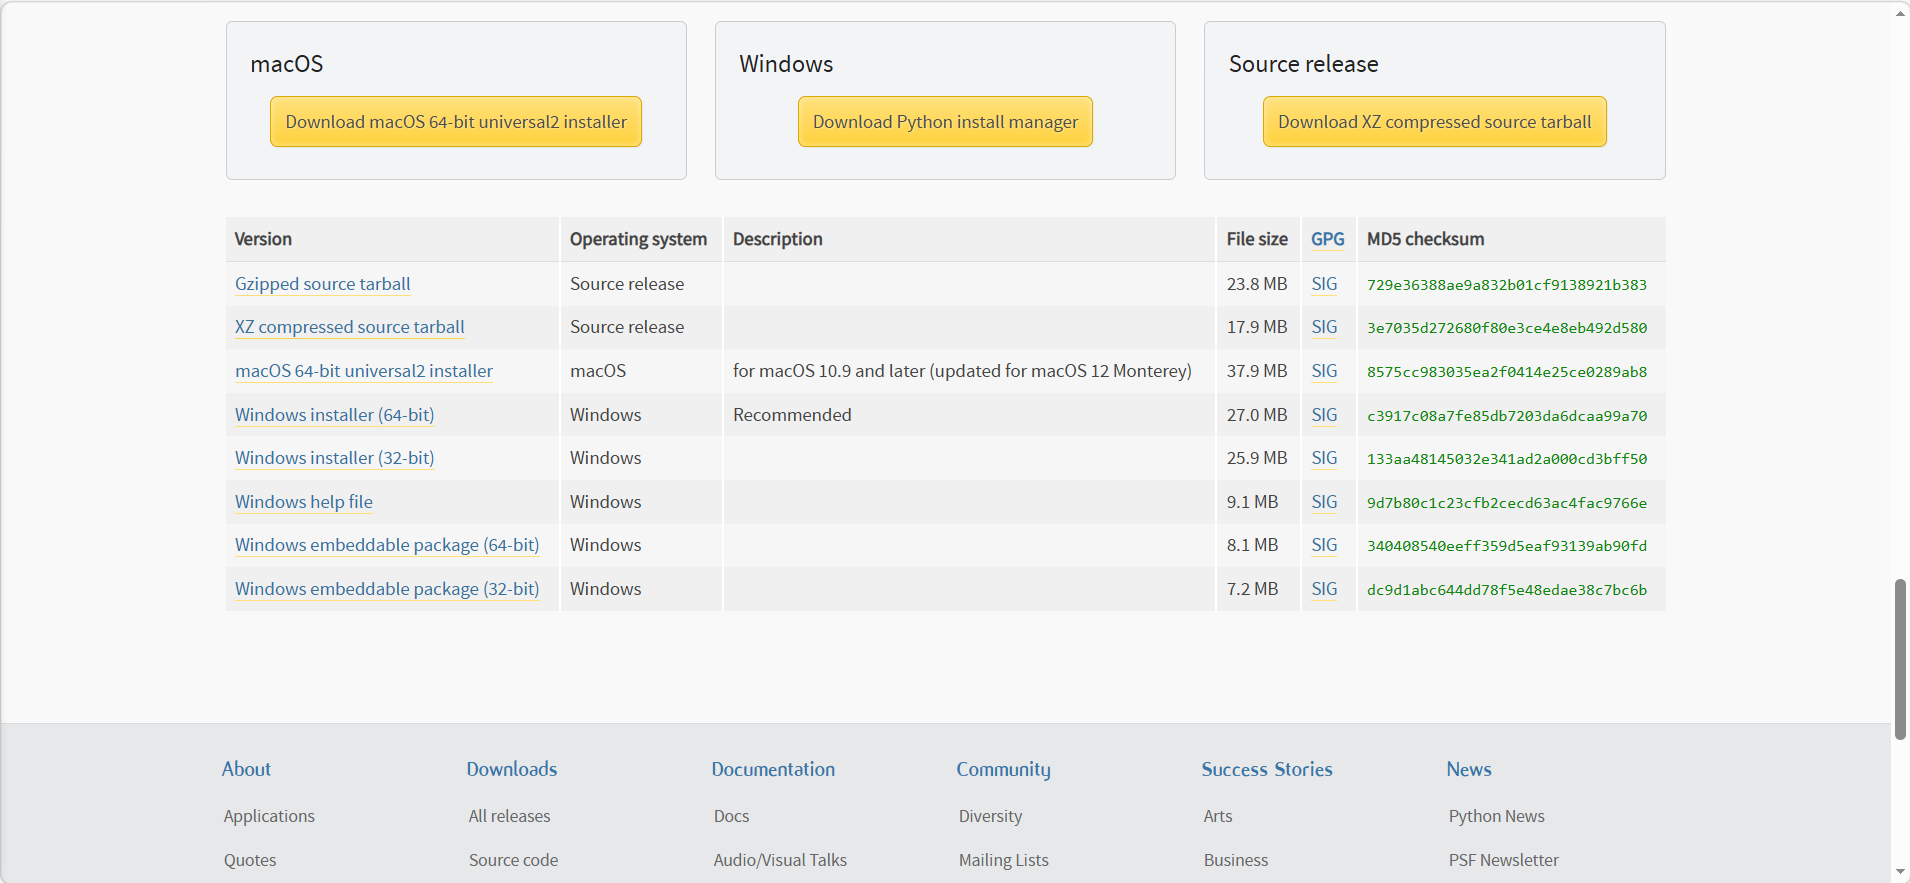The image size is (1910, 883).
Task: Download Windows installer (64-bit)
Action: point(335,415)
